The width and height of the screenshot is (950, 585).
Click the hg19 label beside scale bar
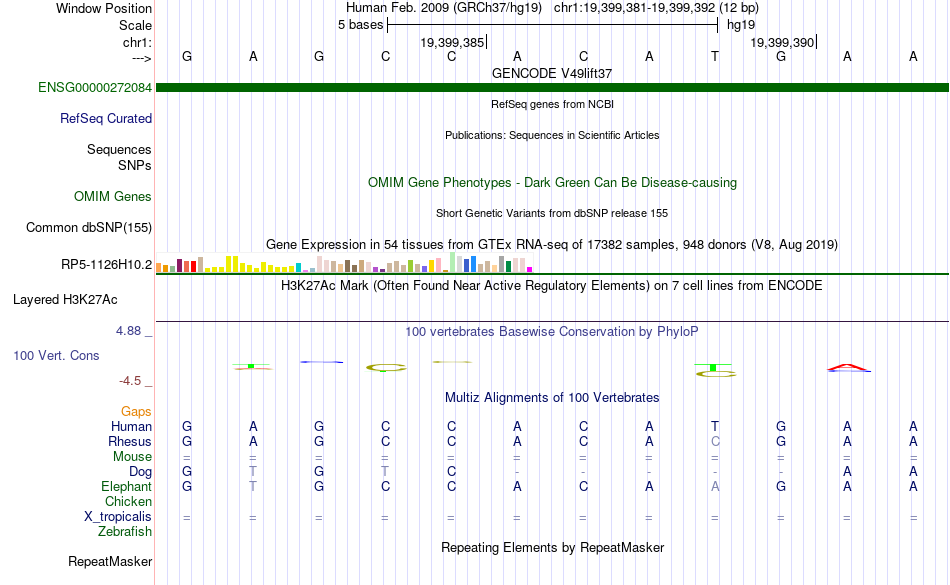(x=741, y=25)
